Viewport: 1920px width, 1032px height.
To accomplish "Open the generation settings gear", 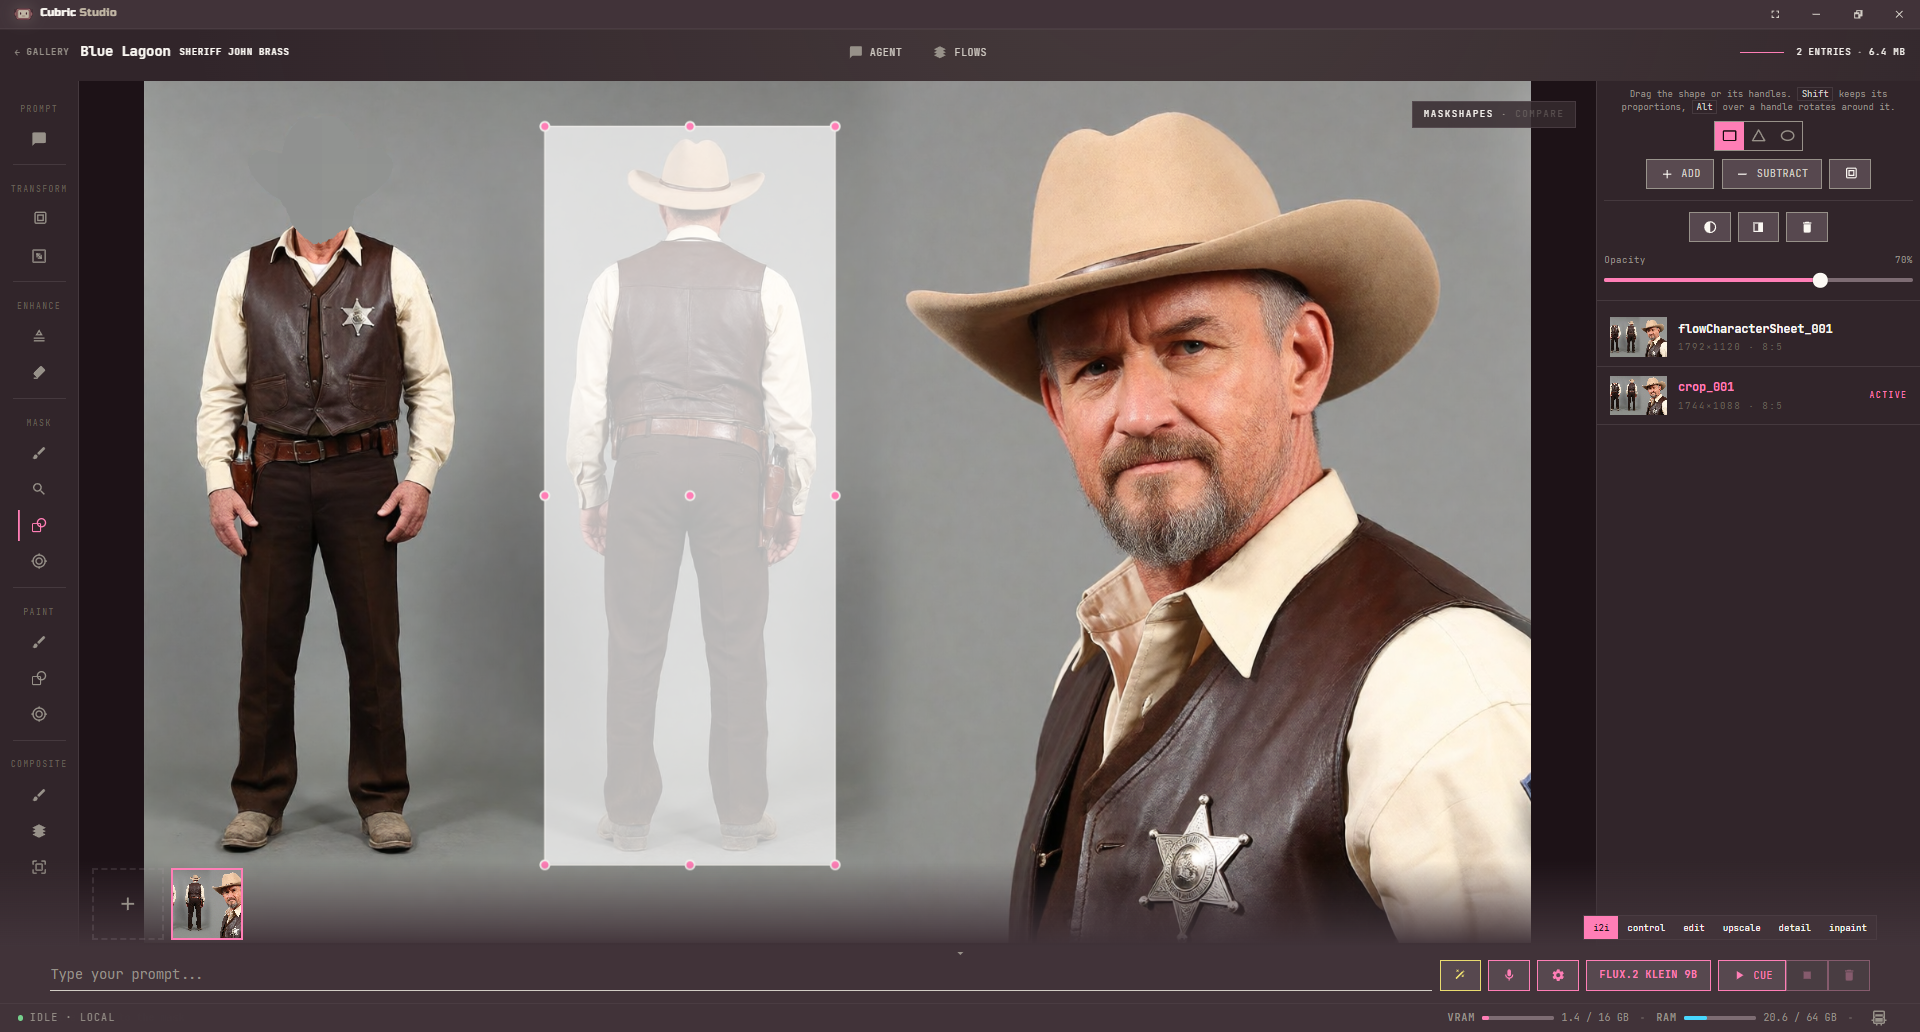I will [1558, 975].
